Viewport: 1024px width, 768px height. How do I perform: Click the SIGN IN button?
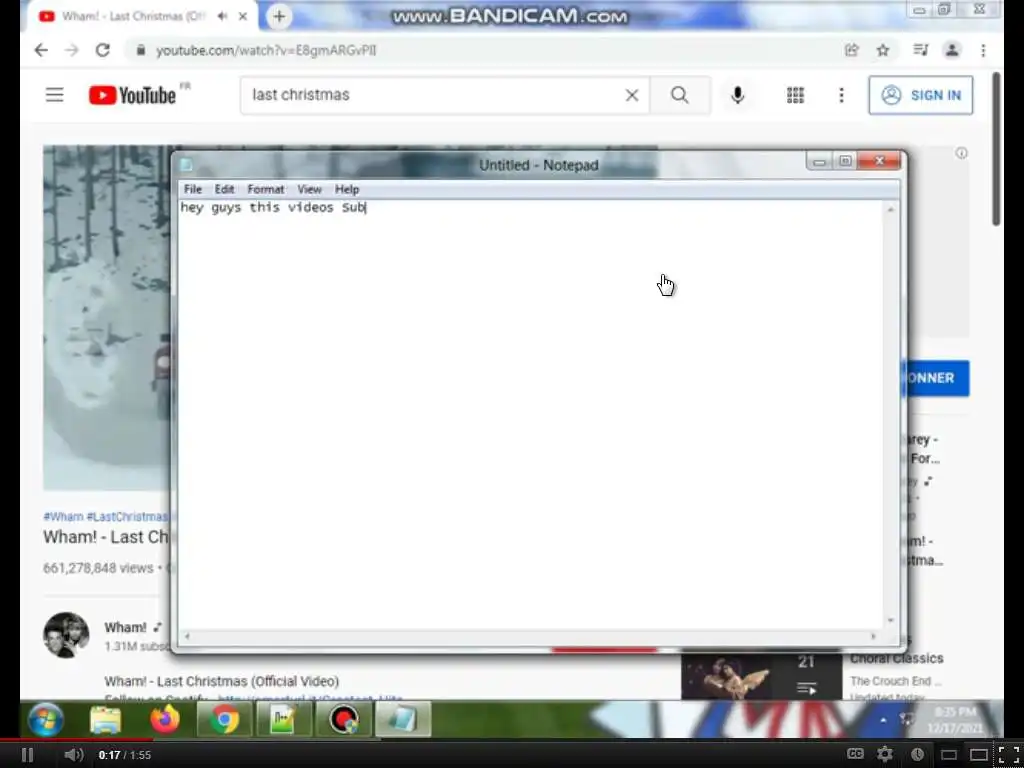[x=920, y=95]
